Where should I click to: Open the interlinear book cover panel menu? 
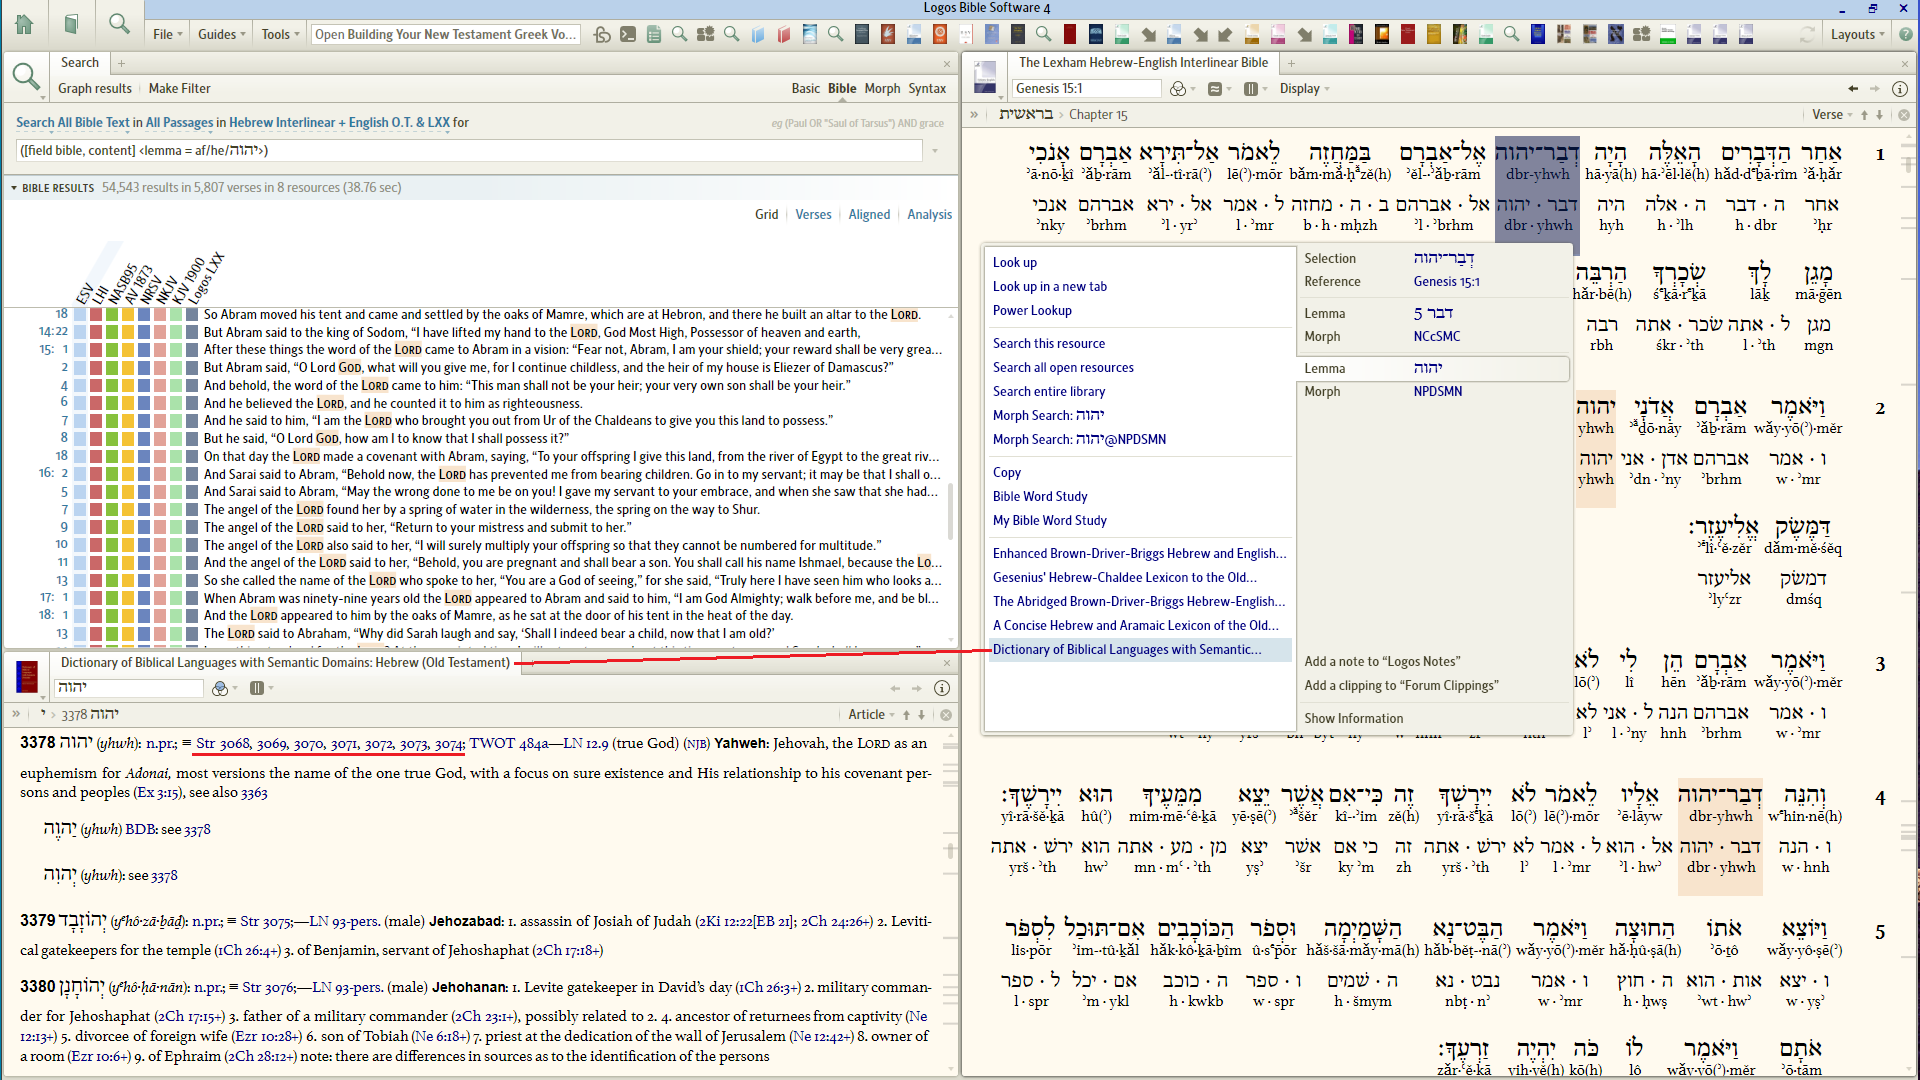tap(985, 77)
